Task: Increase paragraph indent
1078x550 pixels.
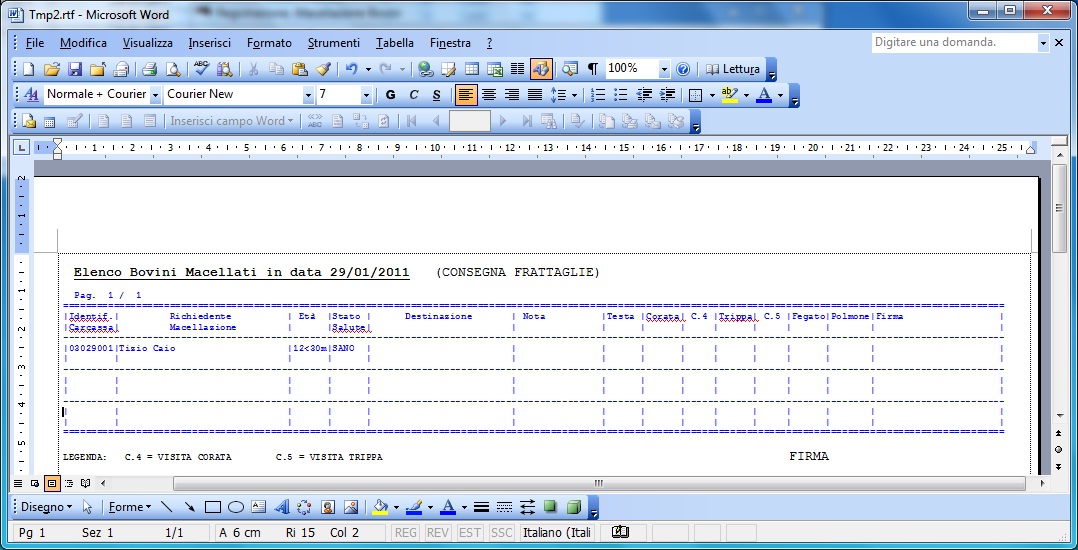Action: (667, 94)
